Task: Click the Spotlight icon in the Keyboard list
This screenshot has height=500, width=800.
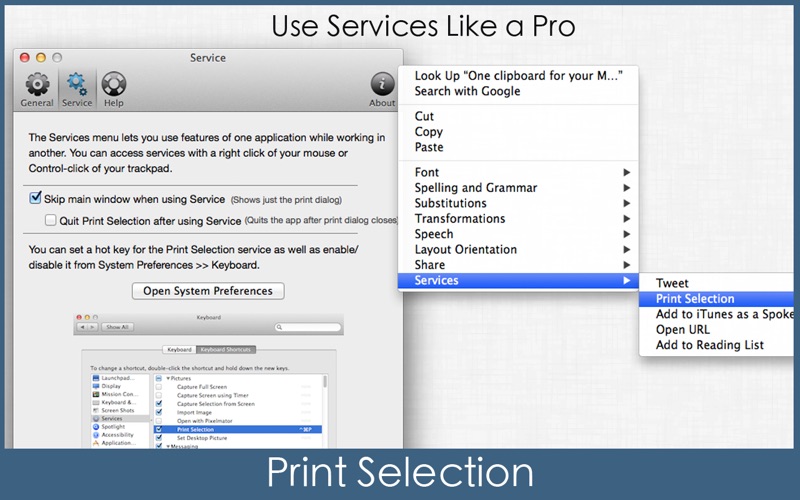Action: pyautogui.click(x=96, y=427)
